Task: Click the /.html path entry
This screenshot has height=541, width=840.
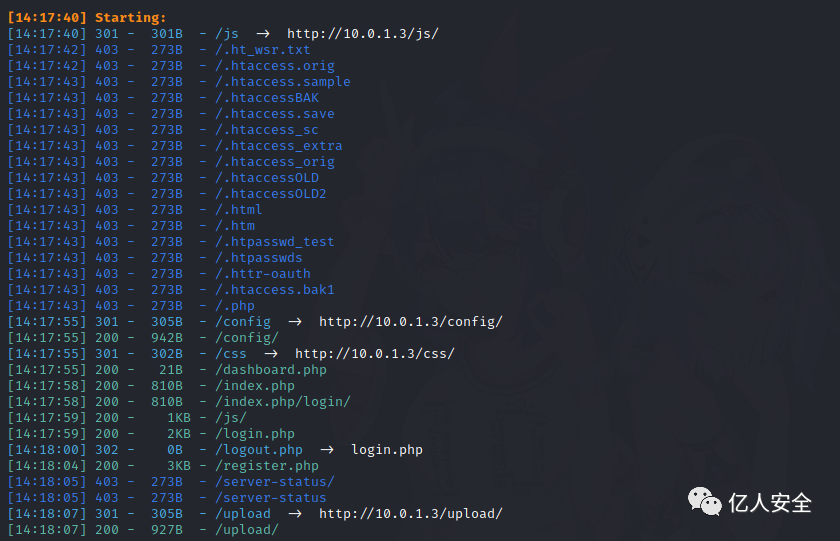Action: 238,210
